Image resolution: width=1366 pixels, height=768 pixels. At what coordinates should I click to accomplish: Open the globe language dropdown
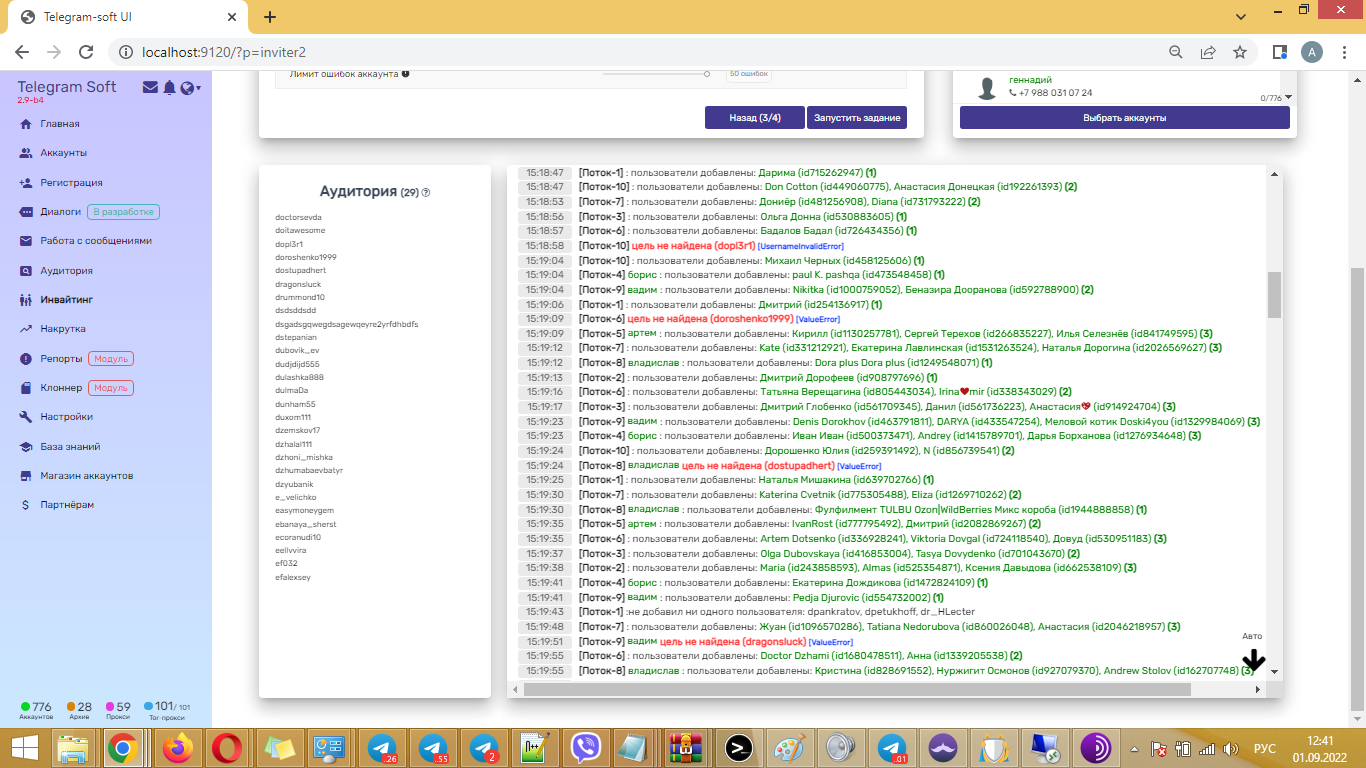[190, 88]
